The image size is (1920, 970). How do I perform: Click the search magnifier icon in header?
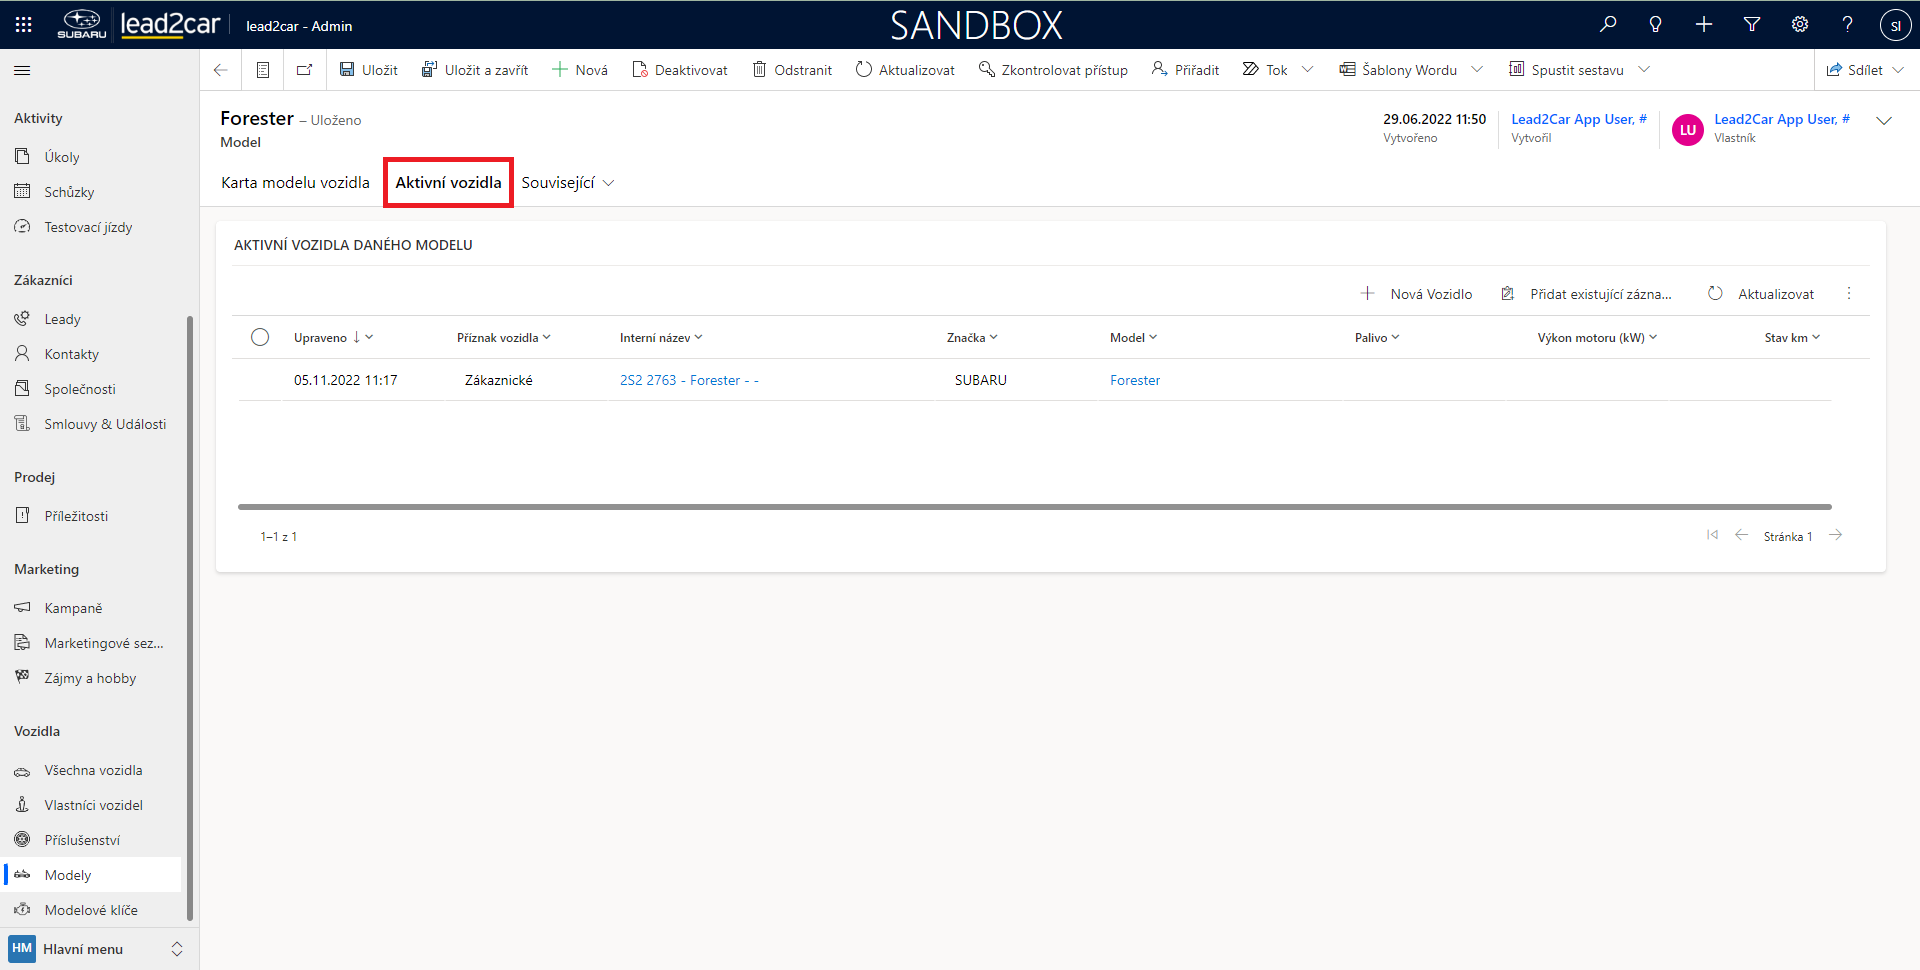tap(1608, 25)
